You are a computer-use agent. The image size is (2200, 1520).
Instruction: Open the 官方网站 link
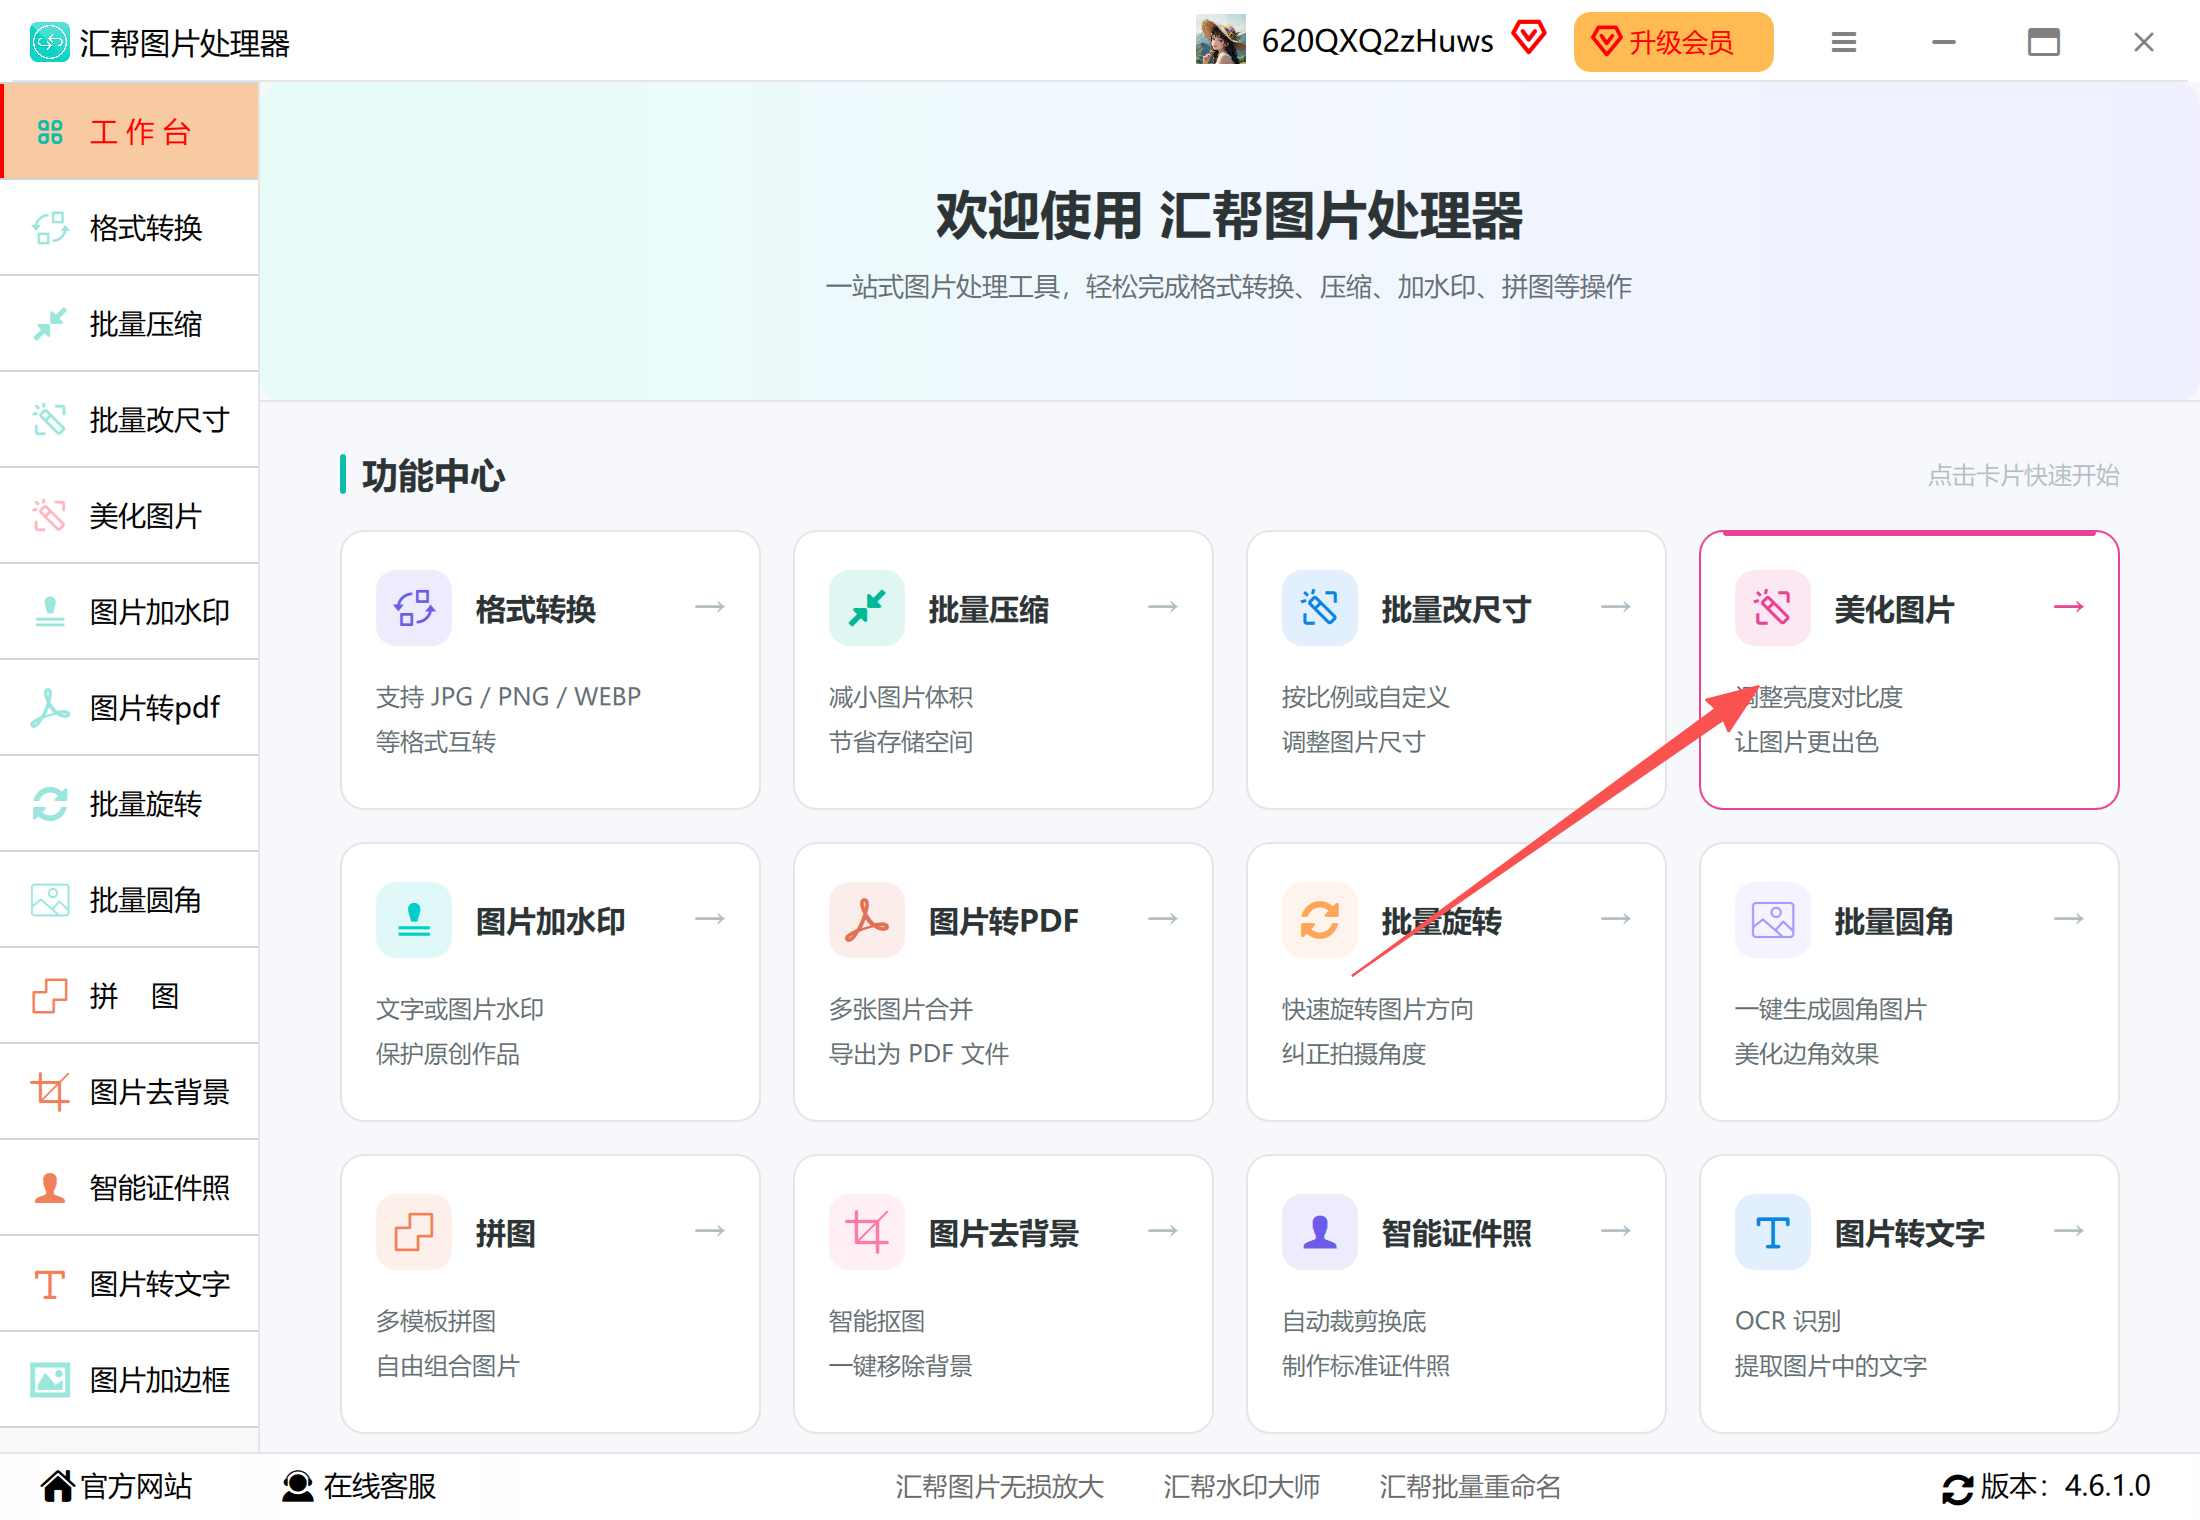(116, 1486)
